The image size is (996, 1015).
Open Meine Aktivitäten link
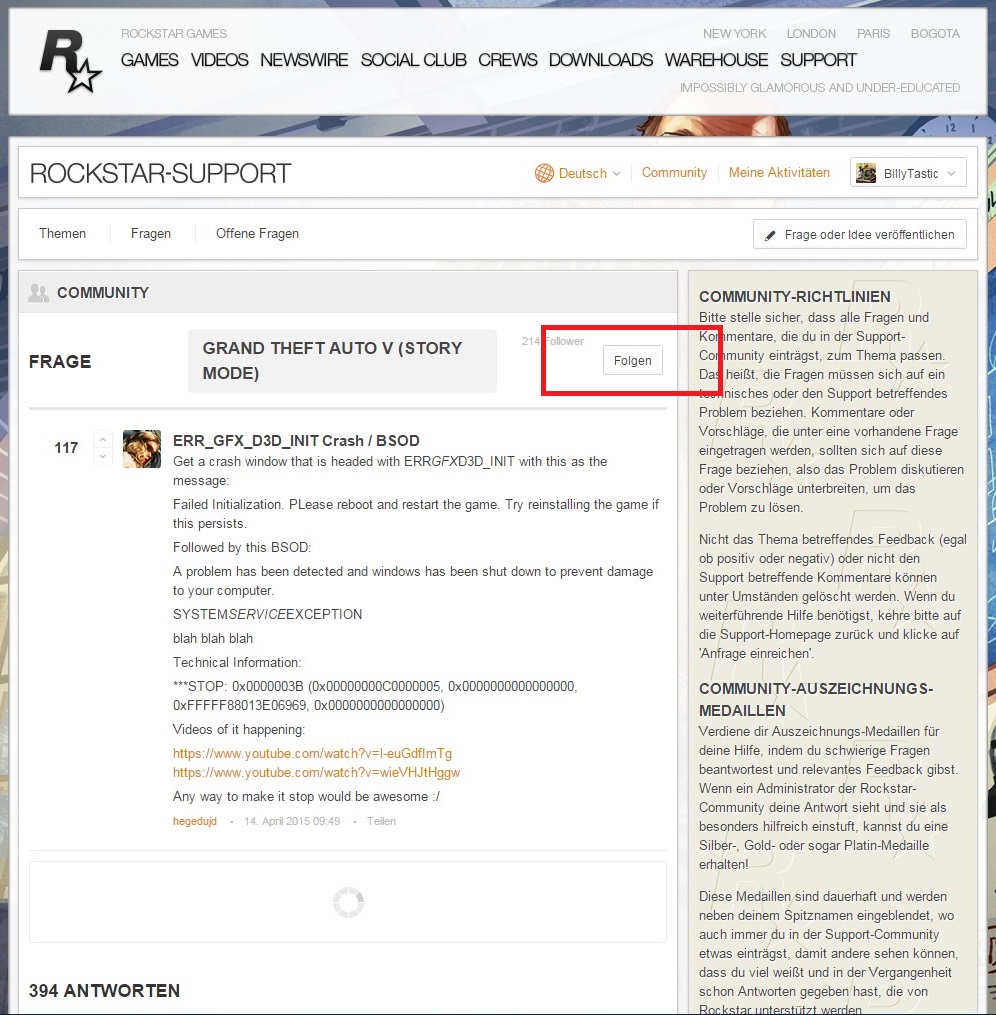pyautogui.click(x=779, y=173)
